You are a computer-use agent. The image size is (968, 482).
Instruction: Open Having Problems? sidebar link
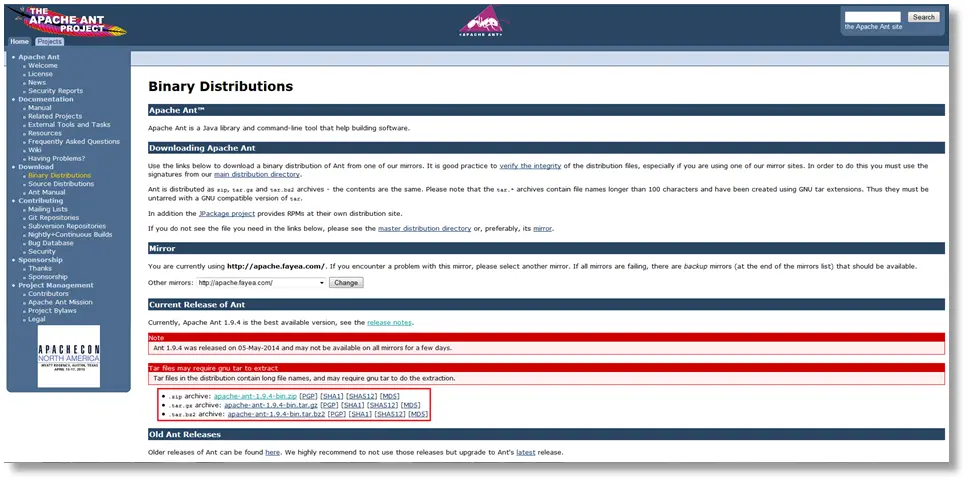pyautogui.click(x=57, y=159)
